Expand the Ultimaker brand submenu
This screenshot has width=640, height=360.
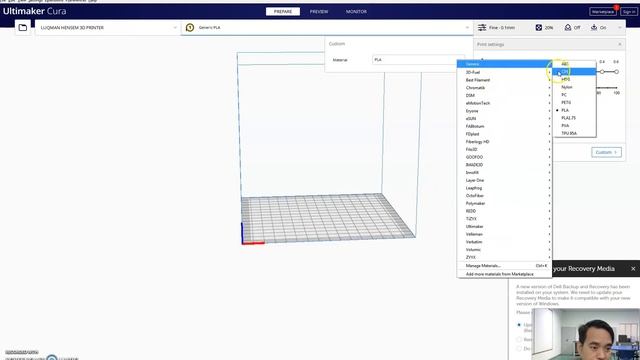point(504,227)
